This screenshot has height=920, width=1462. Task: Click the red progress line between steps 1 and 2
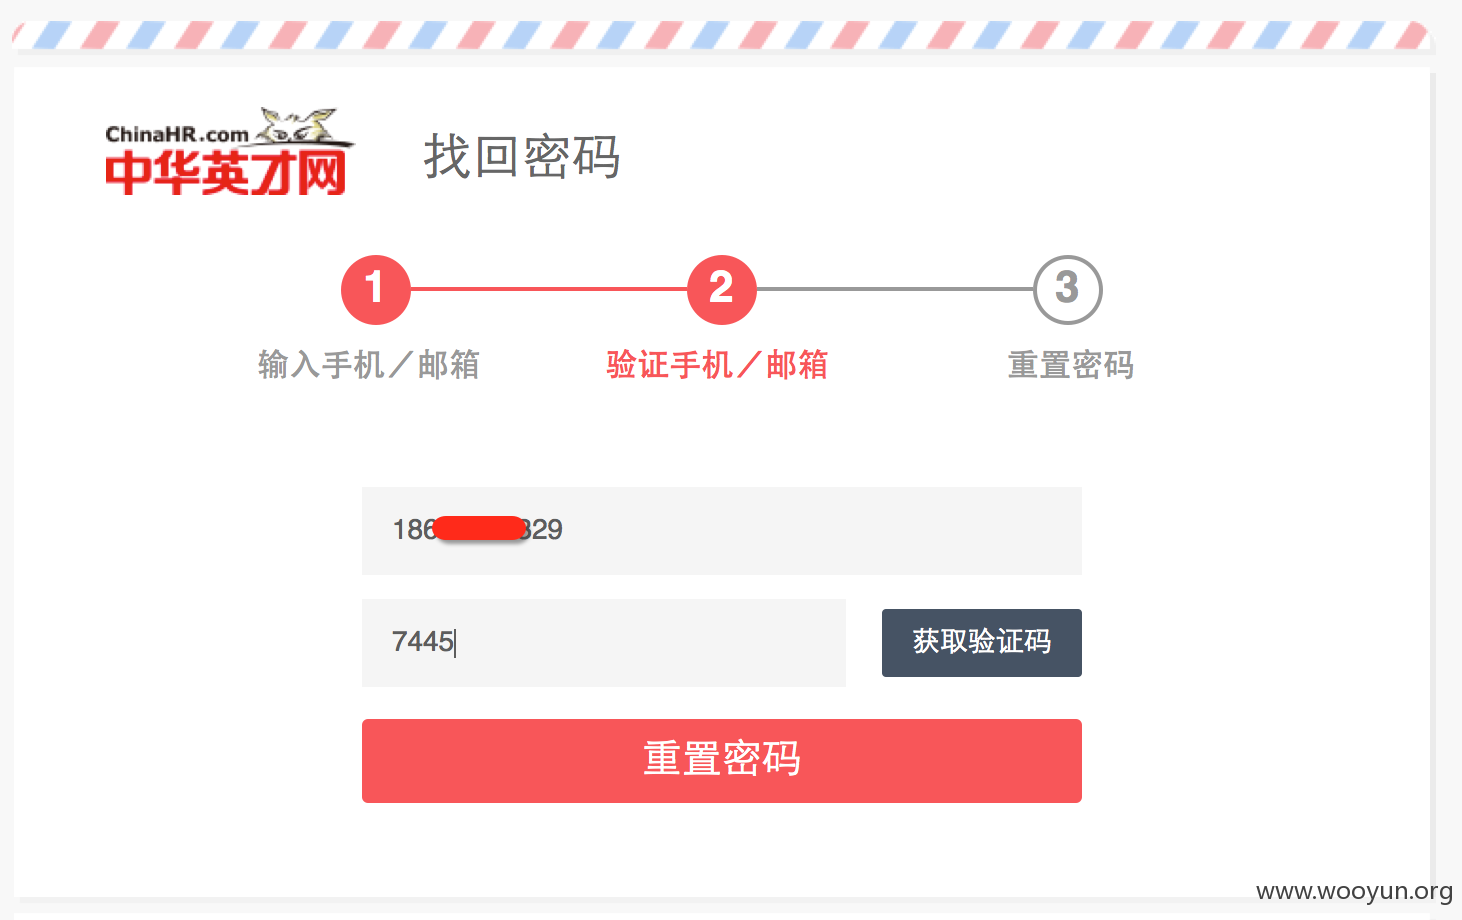point(549,289)
